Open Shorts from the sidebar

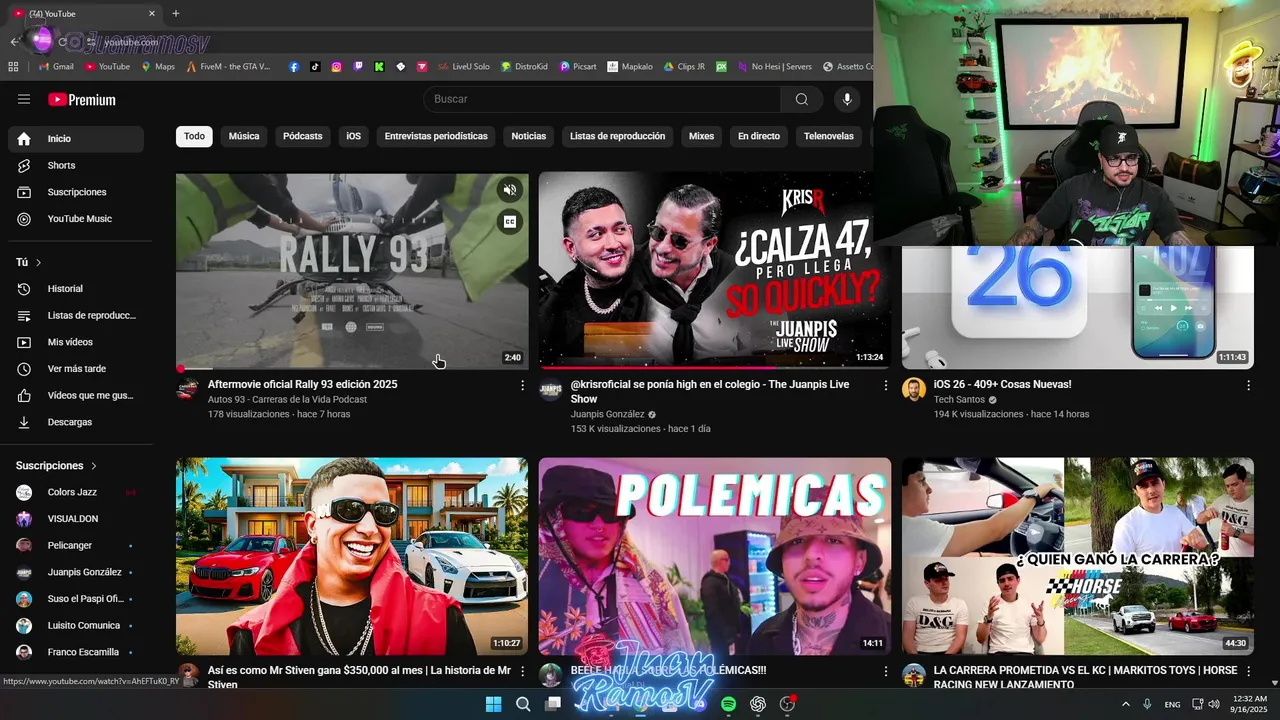click(76, 165)
